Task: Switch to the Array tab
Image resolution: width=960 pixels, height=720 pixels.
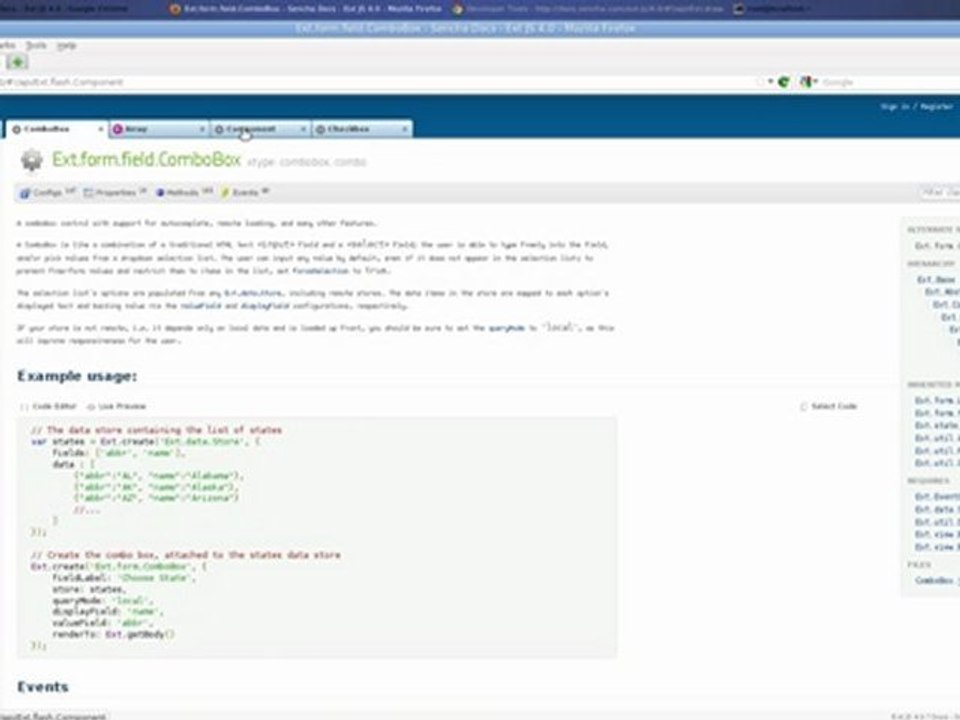Action: [159, 129]
